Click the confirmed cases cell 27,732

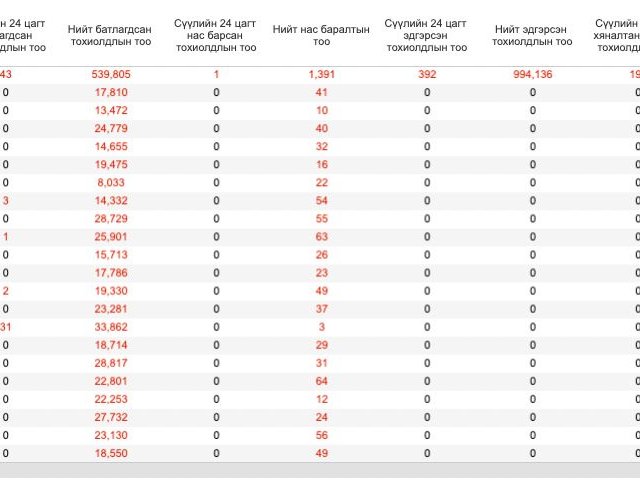[x=111, y=417]
